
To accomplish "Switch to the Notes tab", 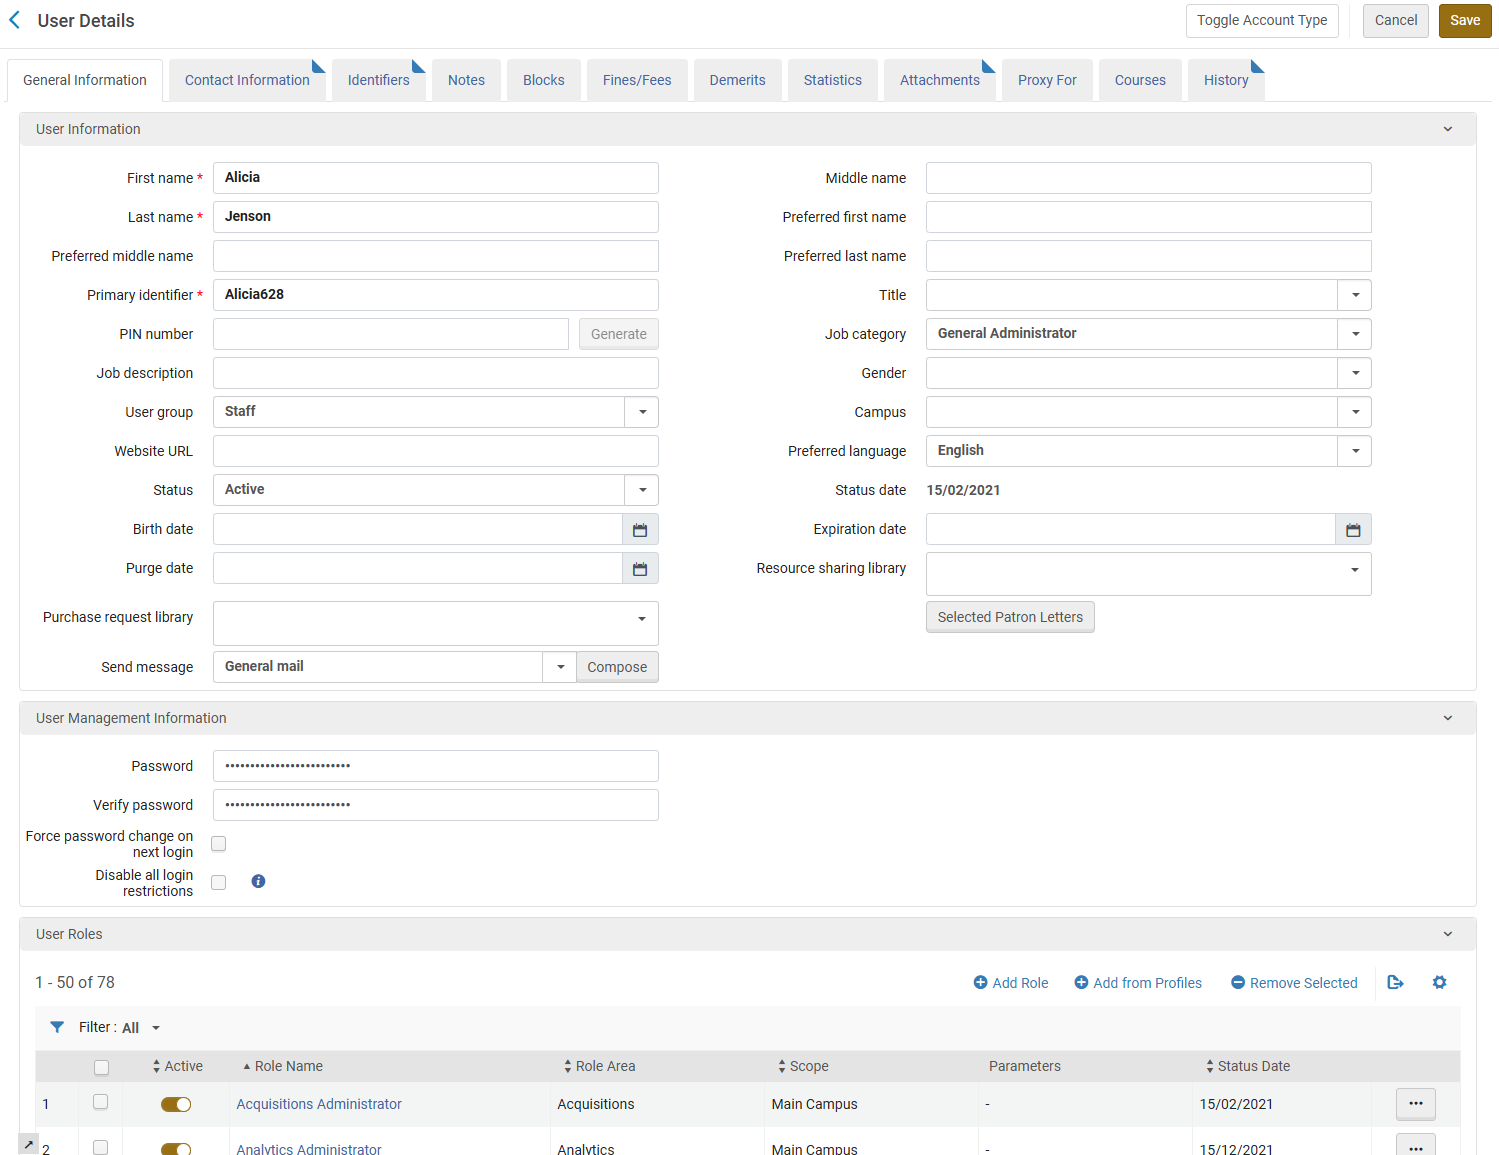I will coord(466,80).
